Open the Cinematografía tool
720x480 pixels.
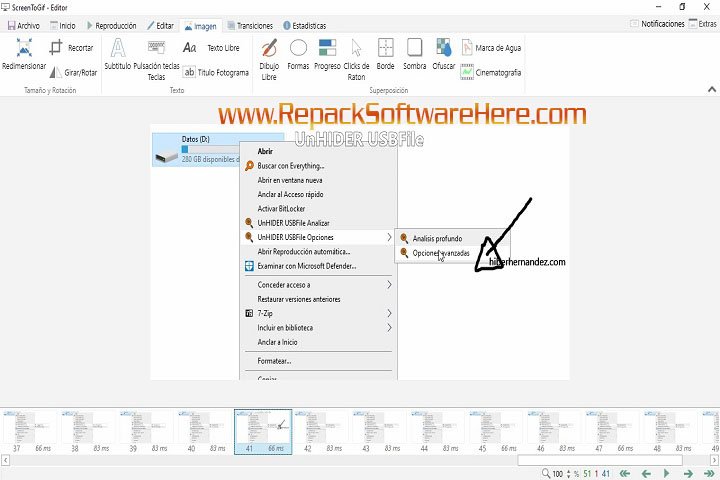point(491,72)
